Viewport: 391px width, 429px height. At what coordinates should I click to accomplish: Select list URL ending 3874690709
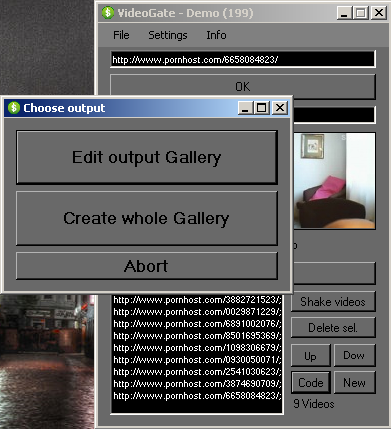(x=197, y=384)
